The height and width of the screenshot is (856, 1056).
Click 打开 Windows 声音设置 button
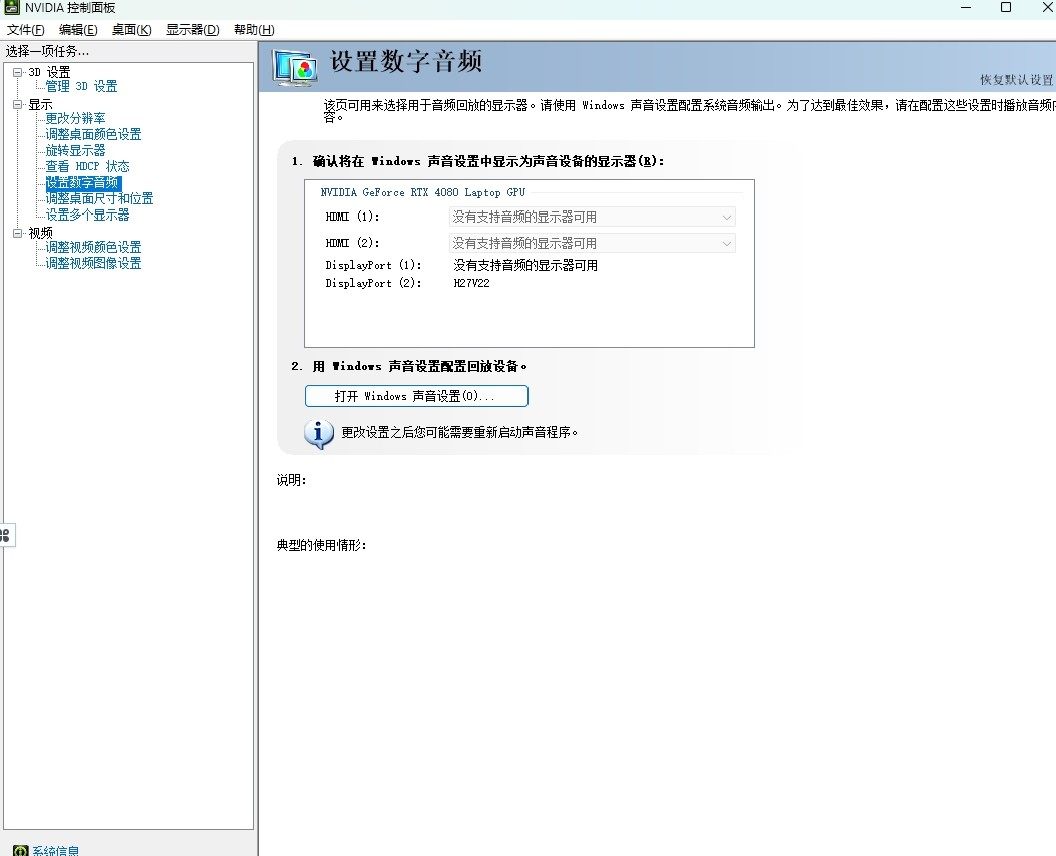[416, 396]
